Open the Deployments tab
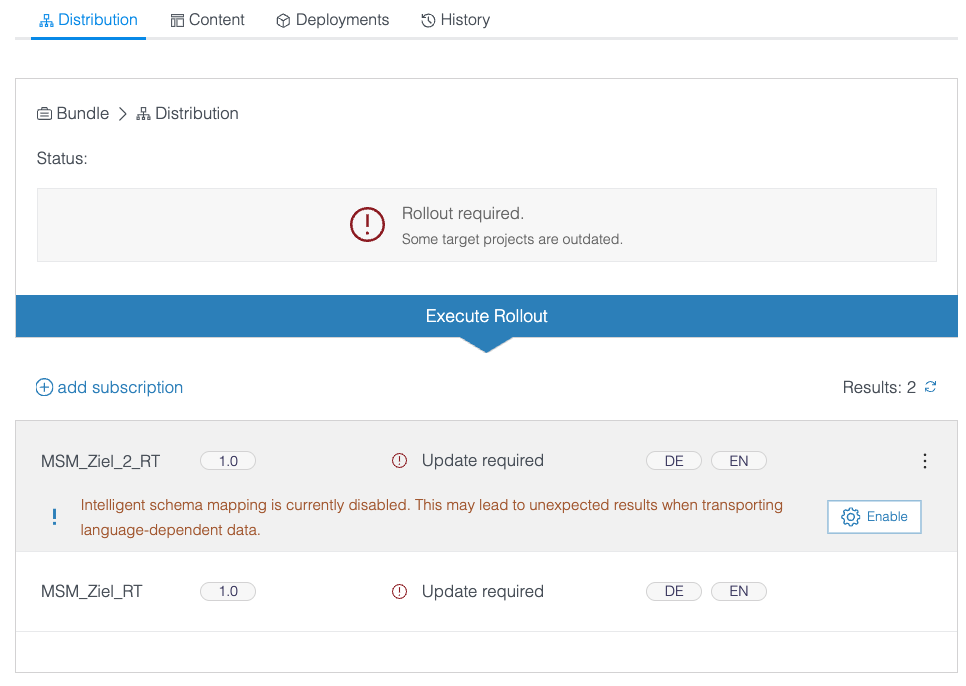Screen dimensions: 966x686 (332, 20)
